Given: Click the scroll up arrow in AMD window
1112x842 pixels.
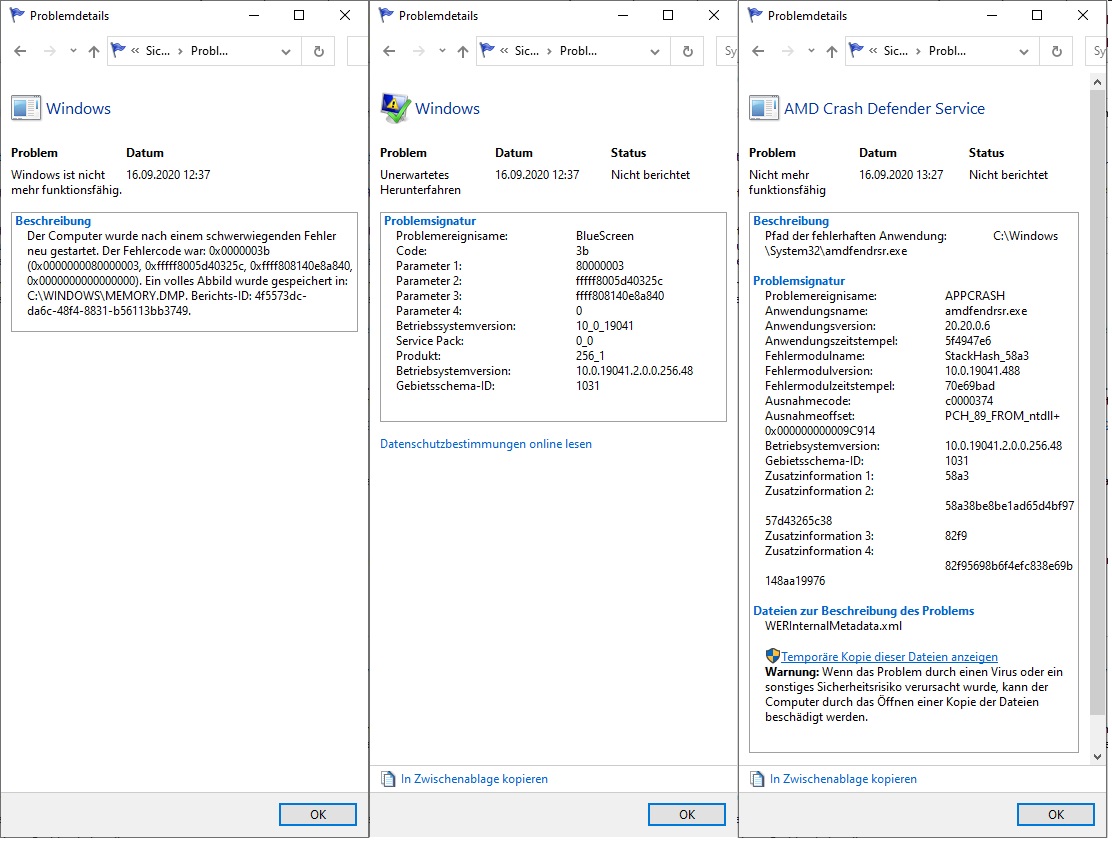Looking at the screenshot, I should pos(1098,82).
